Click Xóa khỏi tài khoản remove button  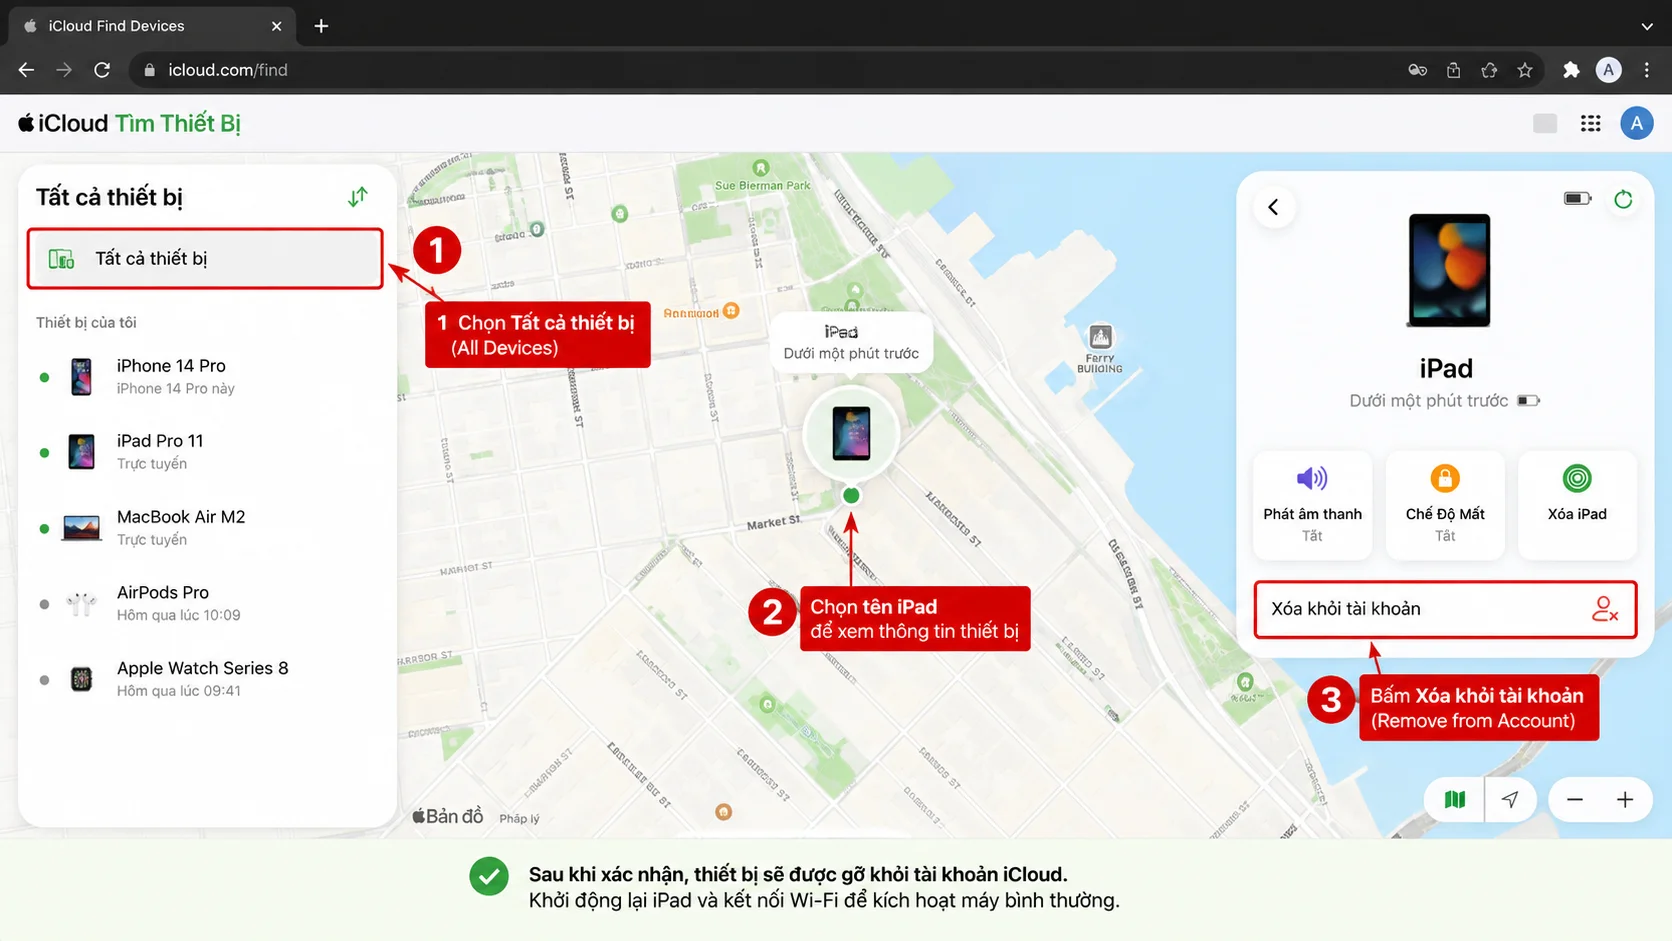1445,609
